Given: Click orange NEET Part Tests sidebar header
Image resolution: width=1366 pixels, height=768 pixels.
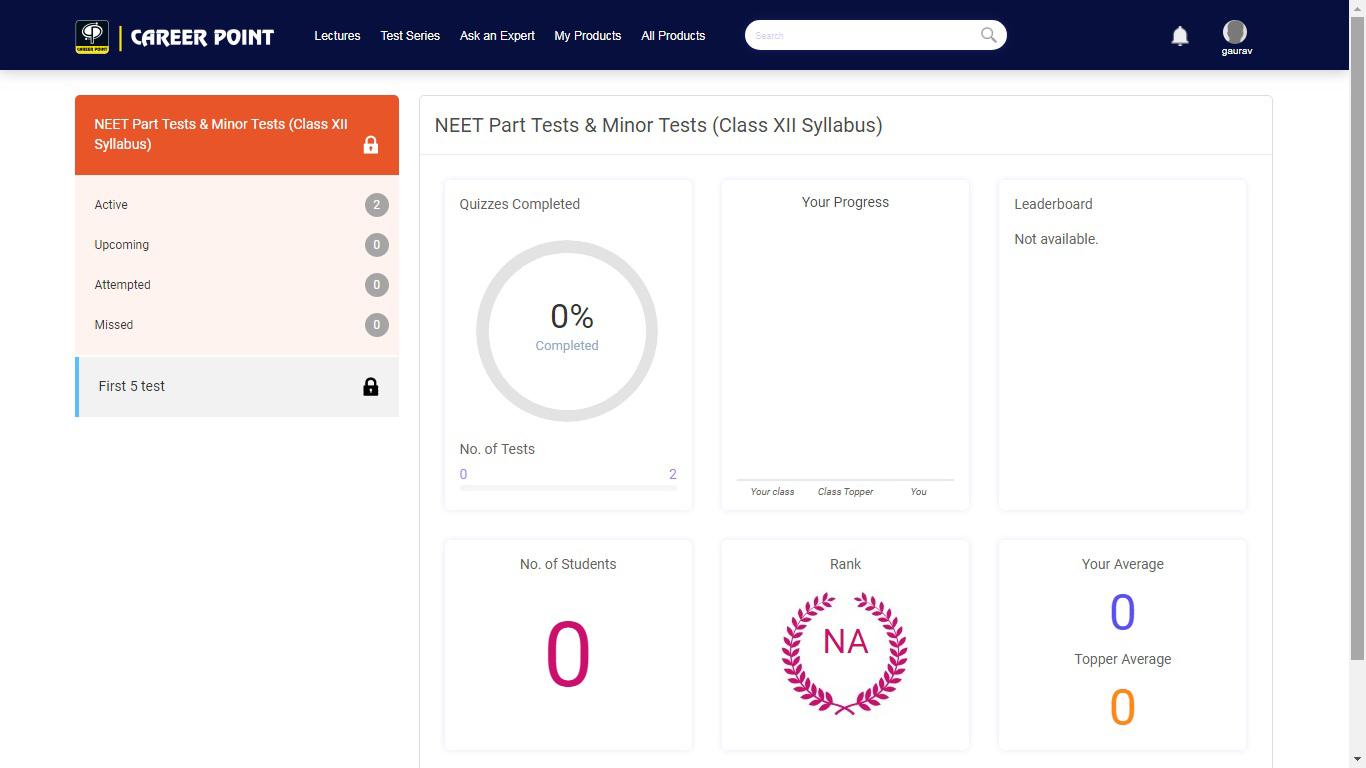Looking at the screenshot, I should pos(237,135).
